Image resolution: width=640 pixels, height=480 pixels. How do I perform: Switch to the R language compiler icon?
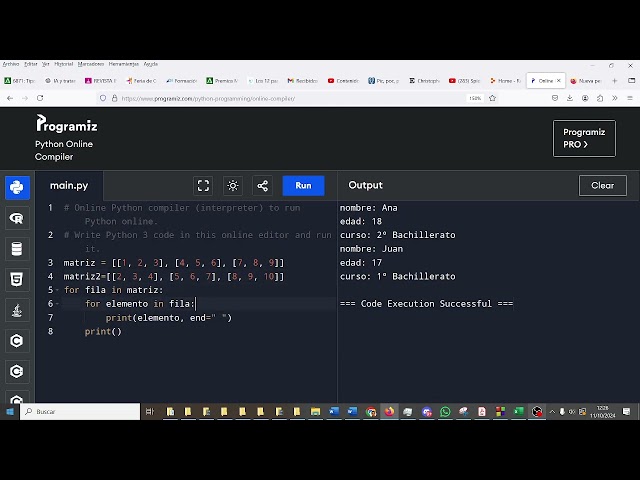click(x=17, y=218)
